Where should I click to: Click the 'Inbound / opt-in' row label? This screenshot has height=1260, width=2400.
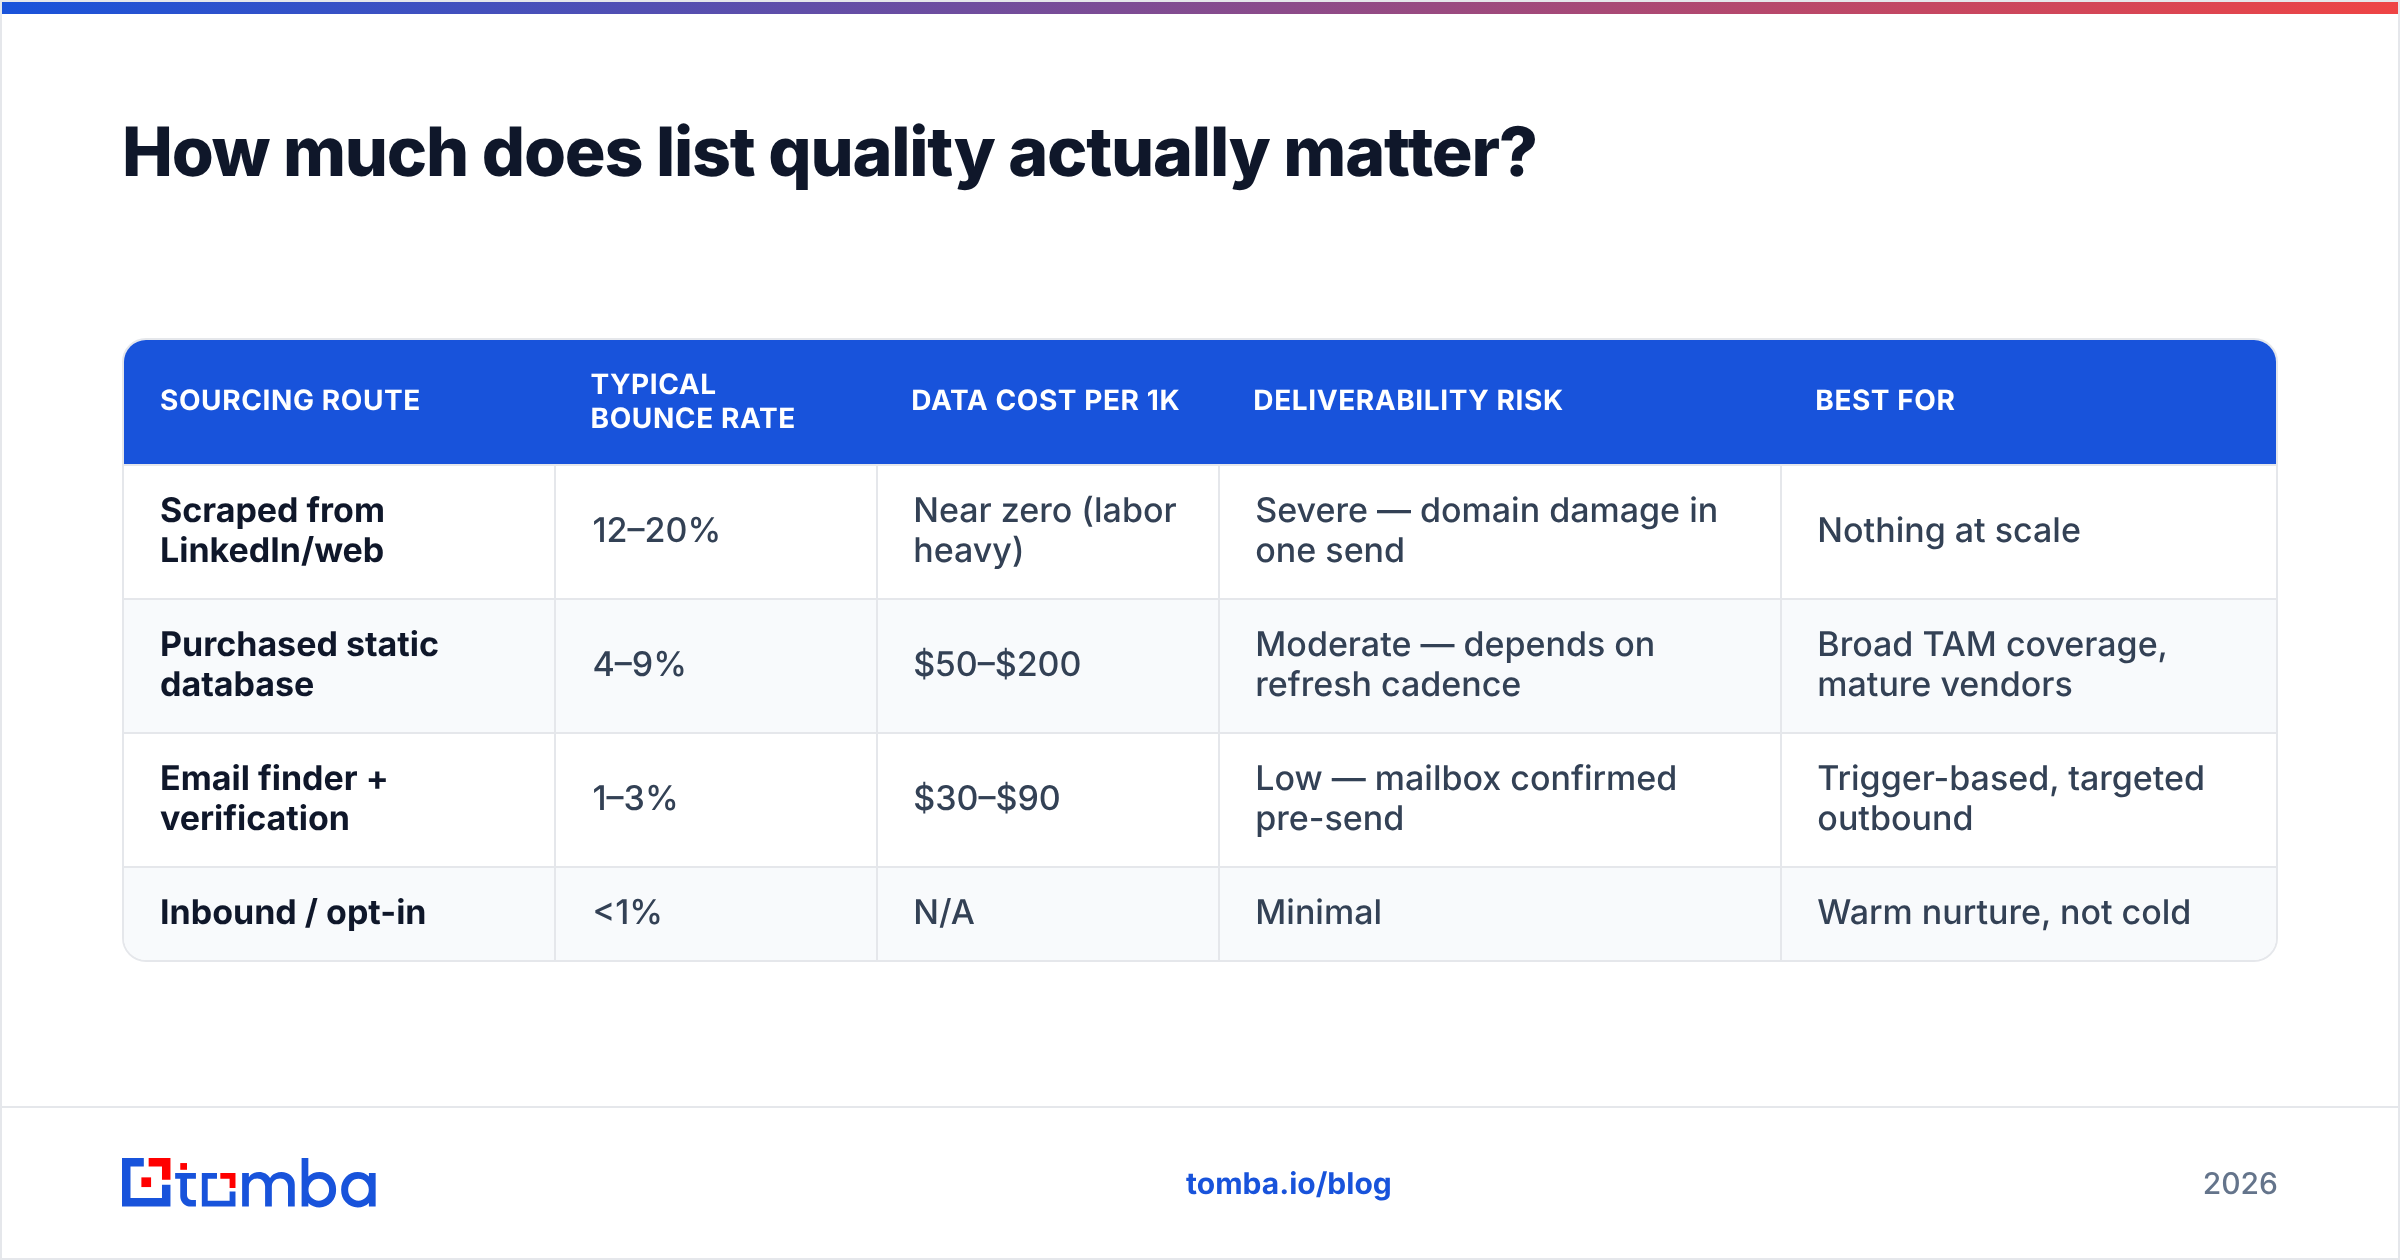coord(293,913)
